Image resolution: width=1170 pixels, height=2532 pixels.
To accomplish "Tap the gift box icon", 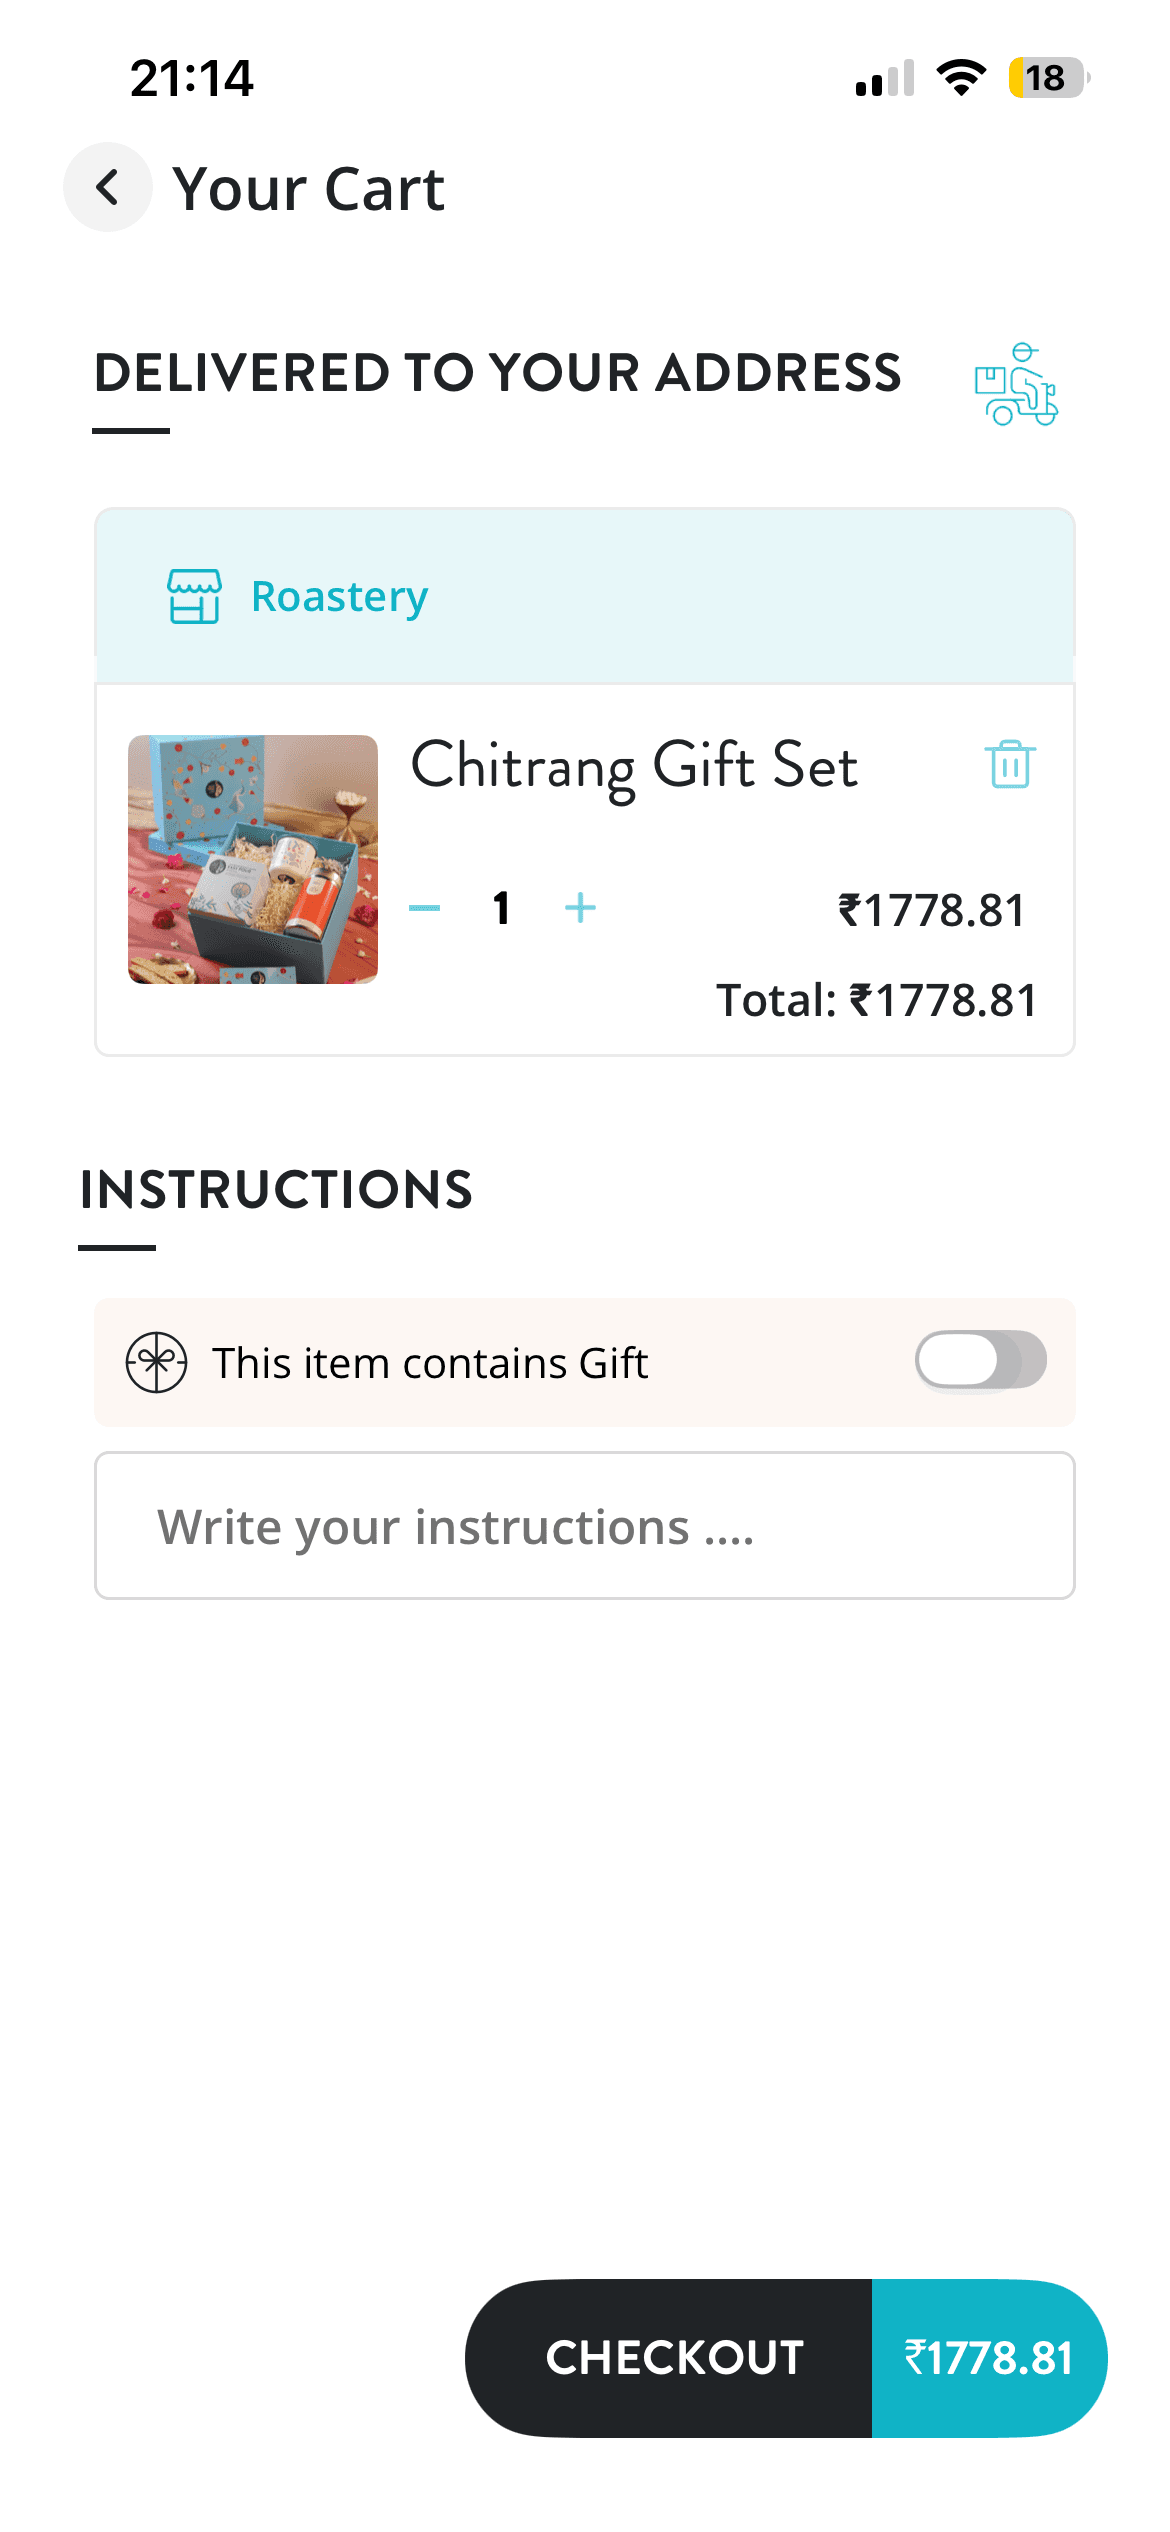I will coord(156,1362).
